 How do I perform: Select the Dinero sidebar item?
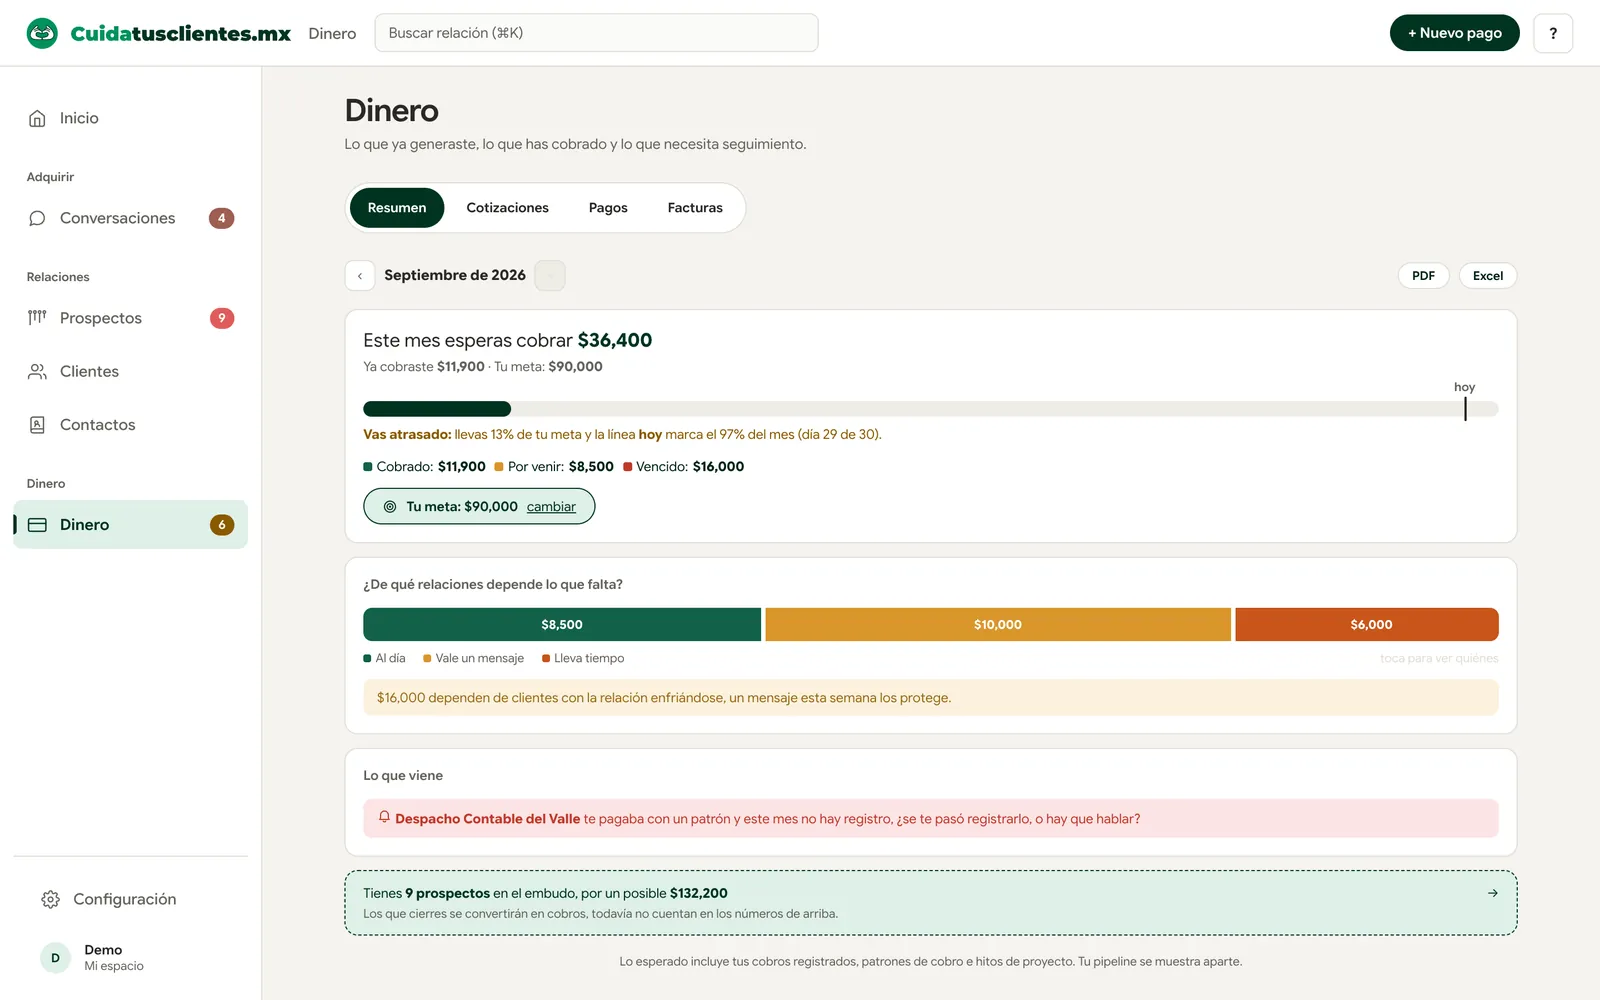pyautogui.click(x=130, y=524)
